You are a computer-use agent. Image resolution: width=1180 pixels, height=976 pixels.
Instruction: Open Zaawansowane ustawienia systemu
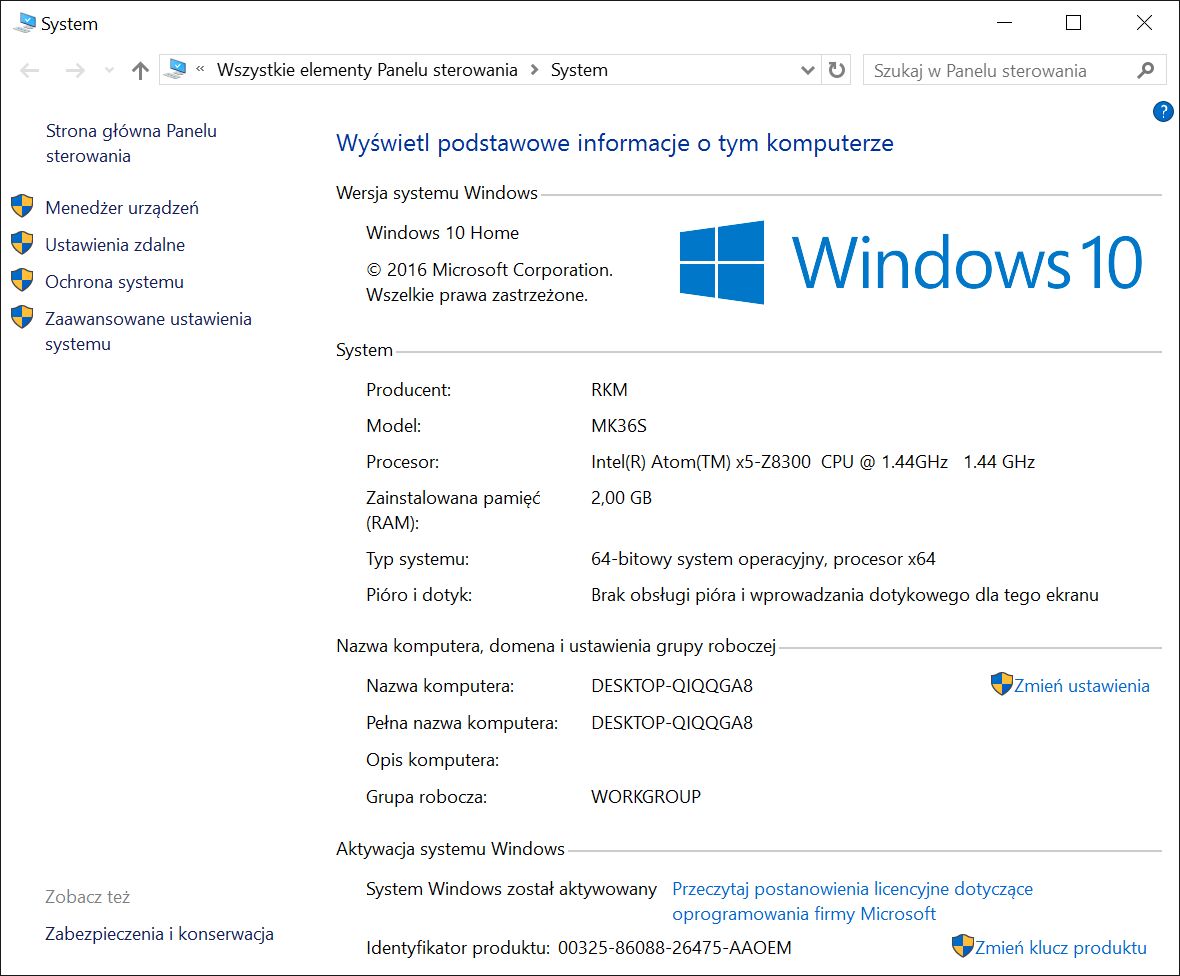click(148, 331)
